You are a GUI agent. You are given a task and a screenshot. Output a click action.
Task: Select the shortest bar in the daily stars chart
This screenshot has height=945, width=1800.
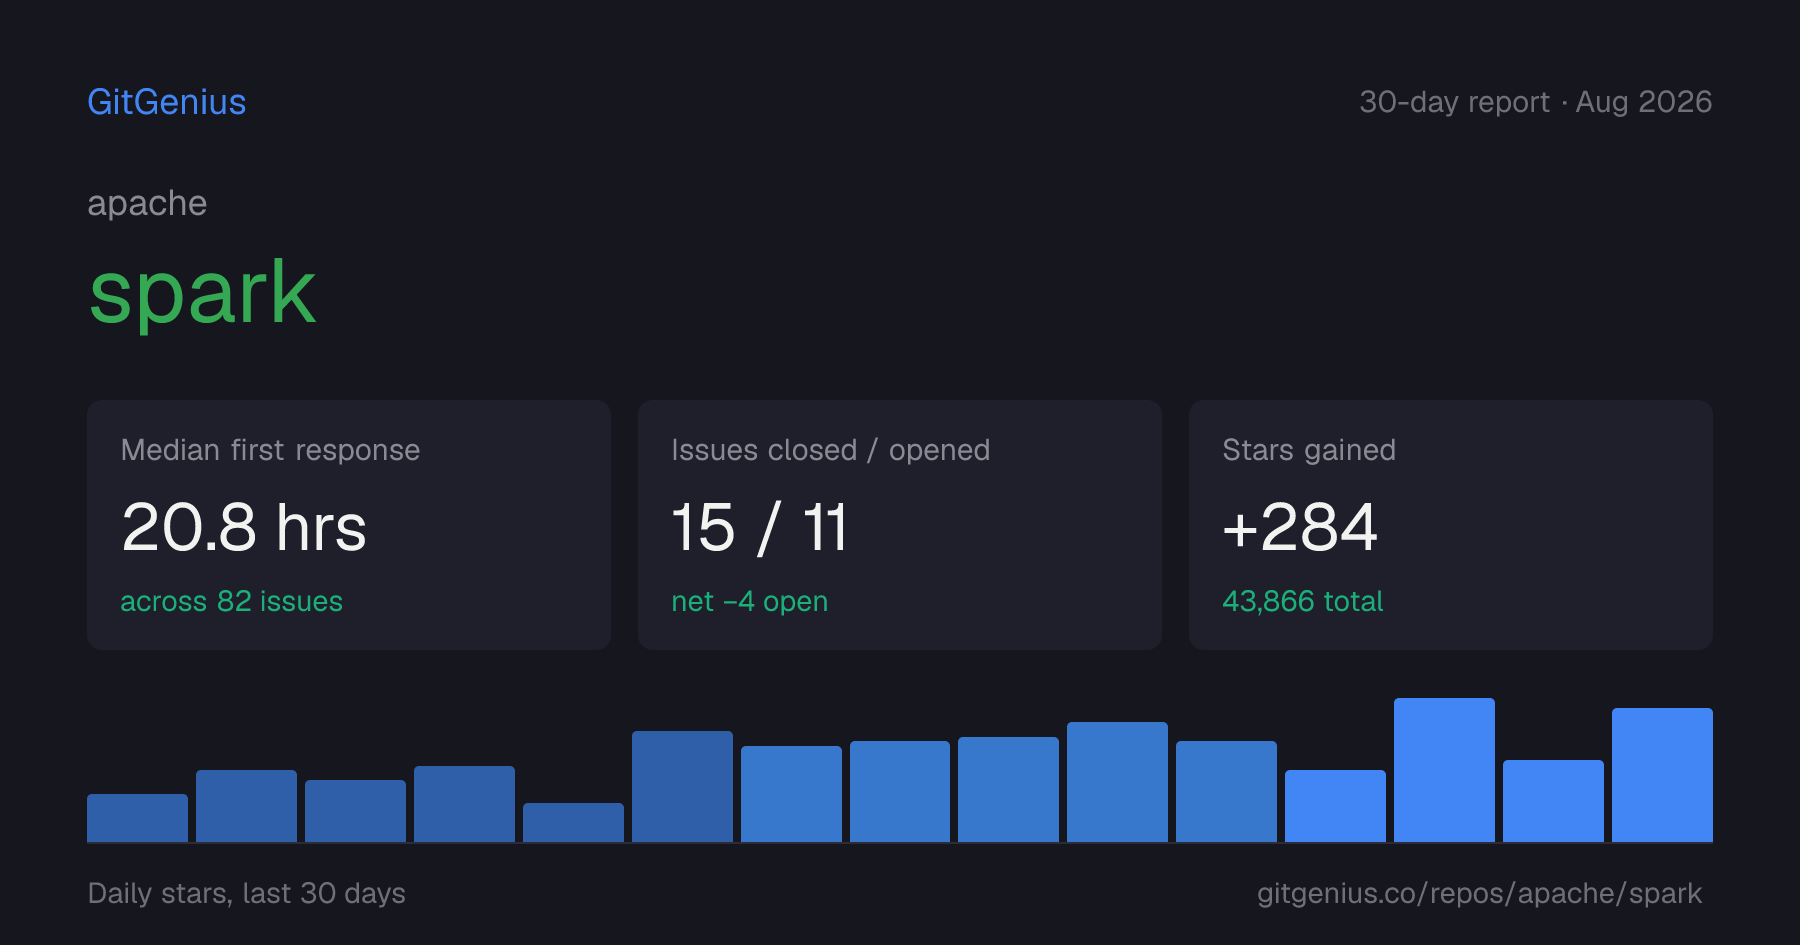point(573,822)
